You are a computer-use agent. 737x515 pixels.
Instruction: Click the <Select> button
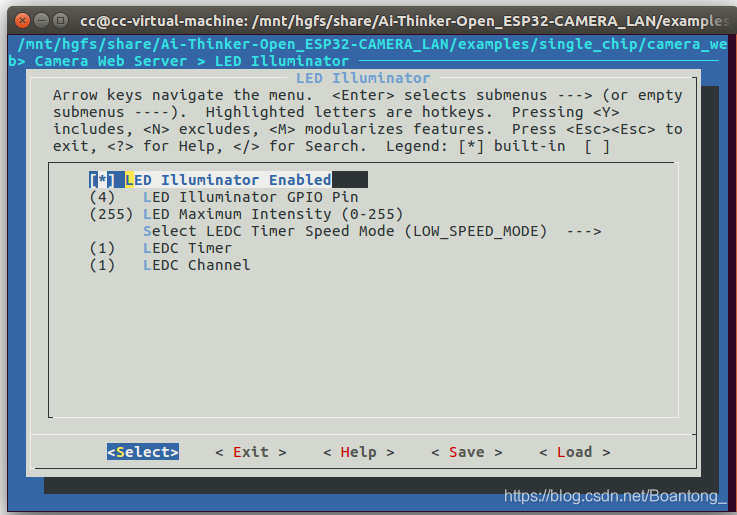click(142, 452)
